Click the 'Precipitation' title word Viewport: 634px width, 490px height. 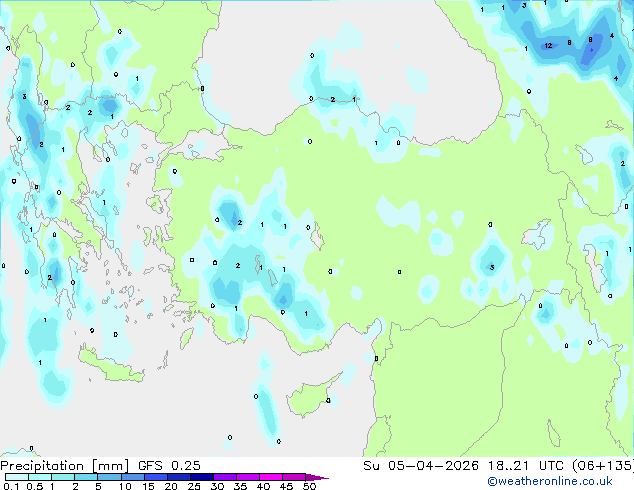[42, 466]
